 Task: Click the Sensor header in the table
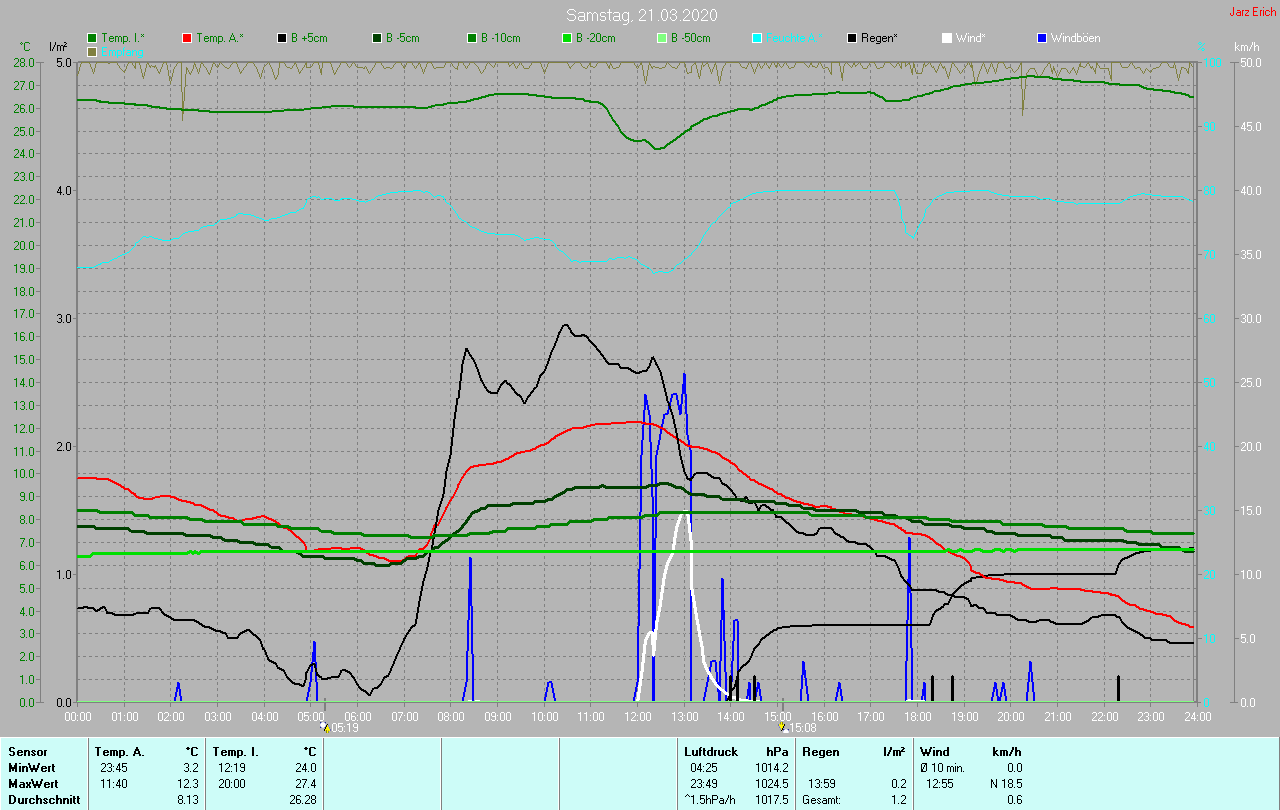coord(27,751)
